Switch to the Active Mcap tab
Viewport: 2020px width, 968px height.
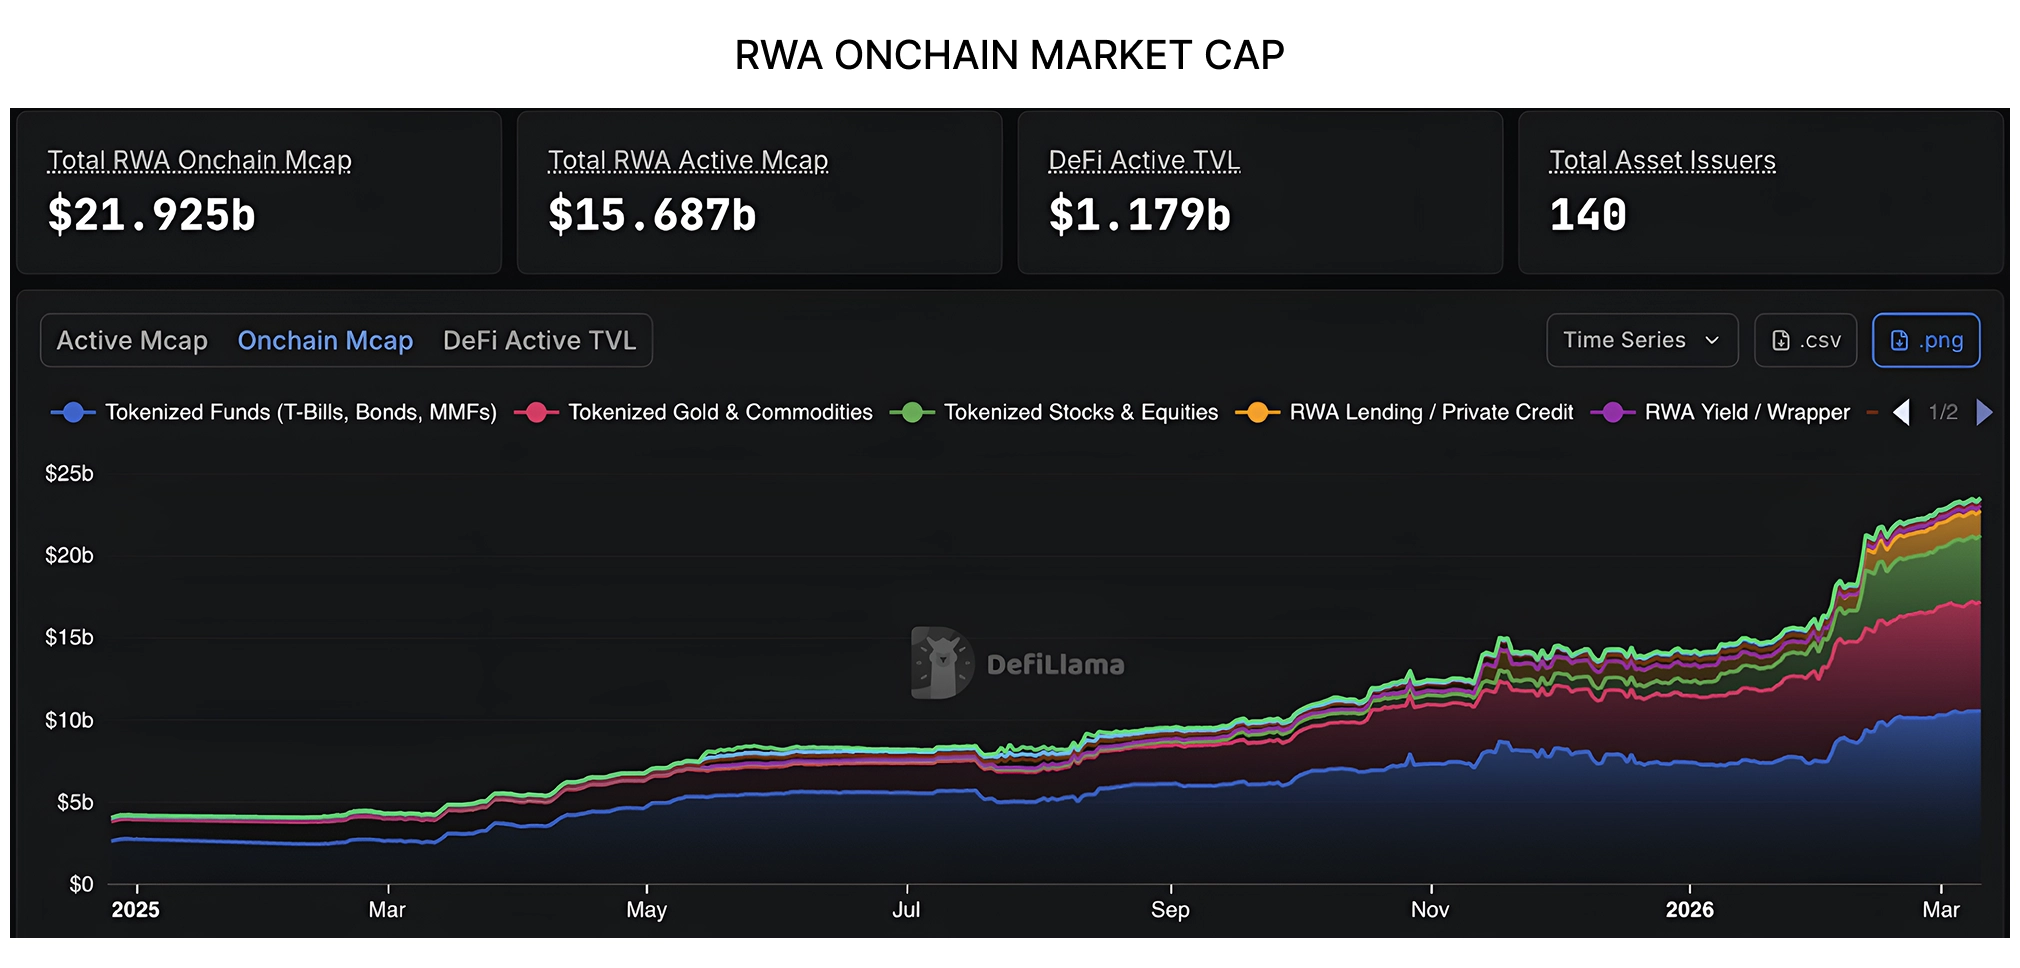pyautogui.click(x=132, y=341)
